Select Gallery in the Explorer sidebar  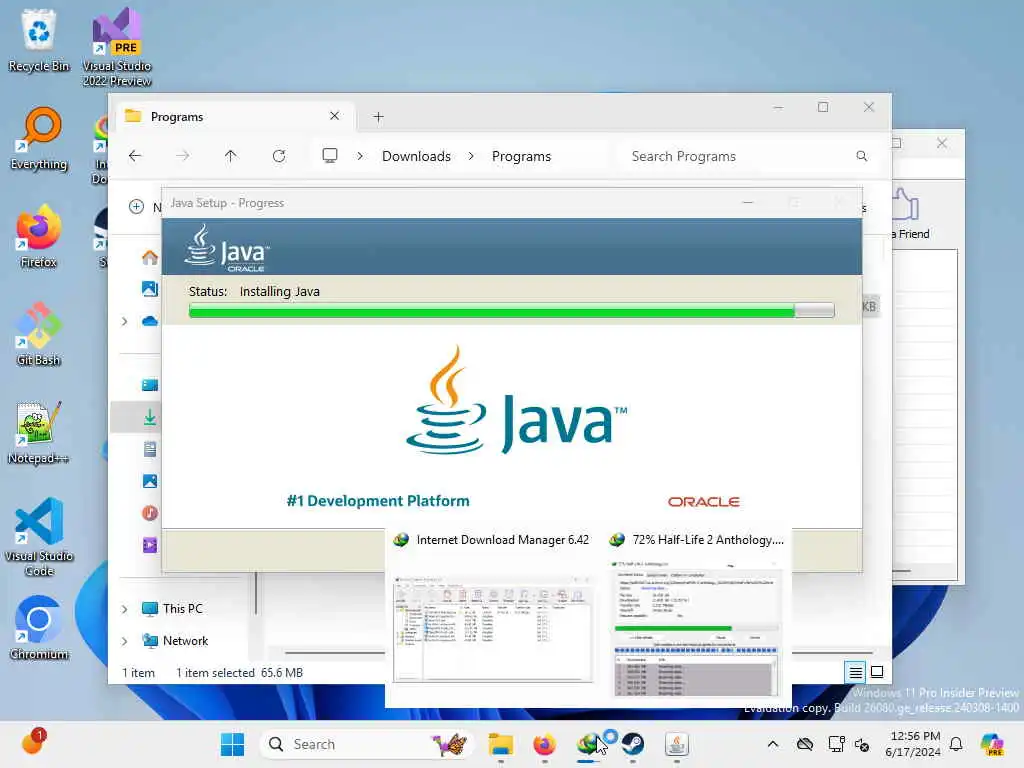(x=150, y=289)
